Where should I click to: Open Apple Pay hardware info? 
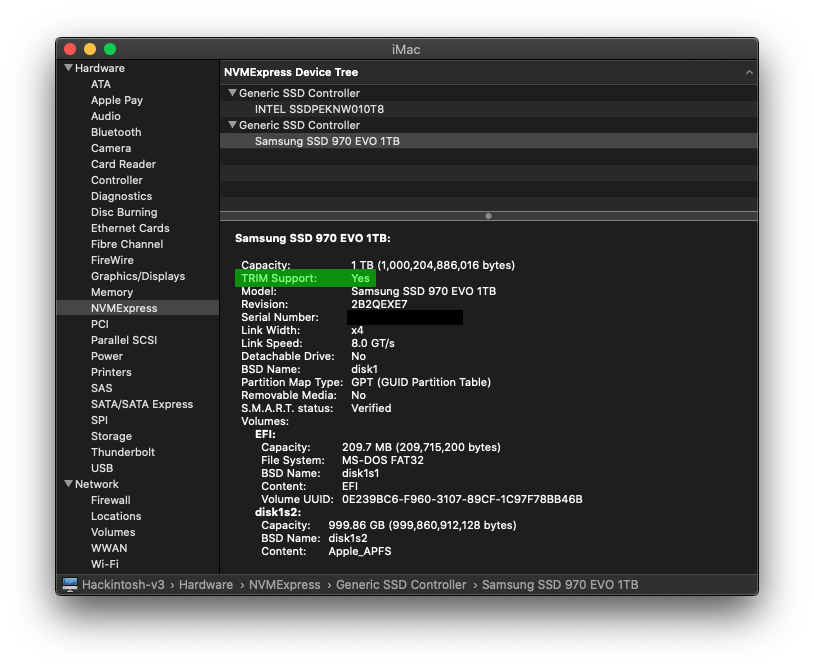tap(117, 100)
